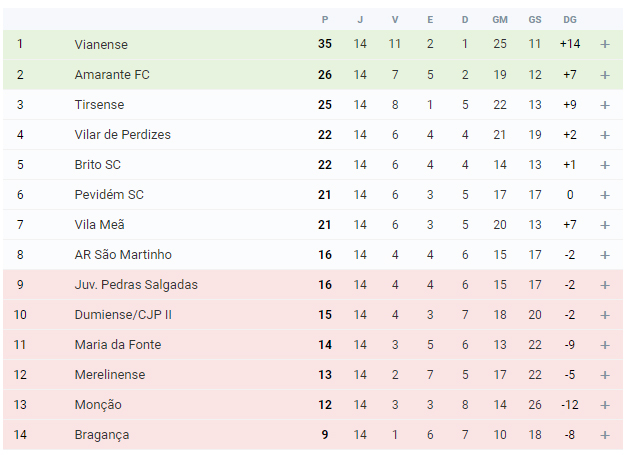
Task: Open plus icon for Vilar de Perdizes
Action: click(x=605, y=135)
